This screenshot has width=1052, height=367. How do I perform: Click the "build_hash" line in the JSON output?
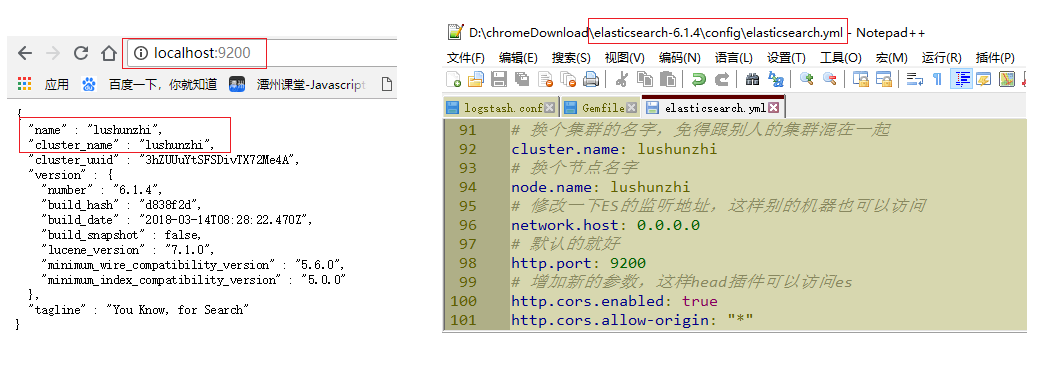tap(121, 205)
